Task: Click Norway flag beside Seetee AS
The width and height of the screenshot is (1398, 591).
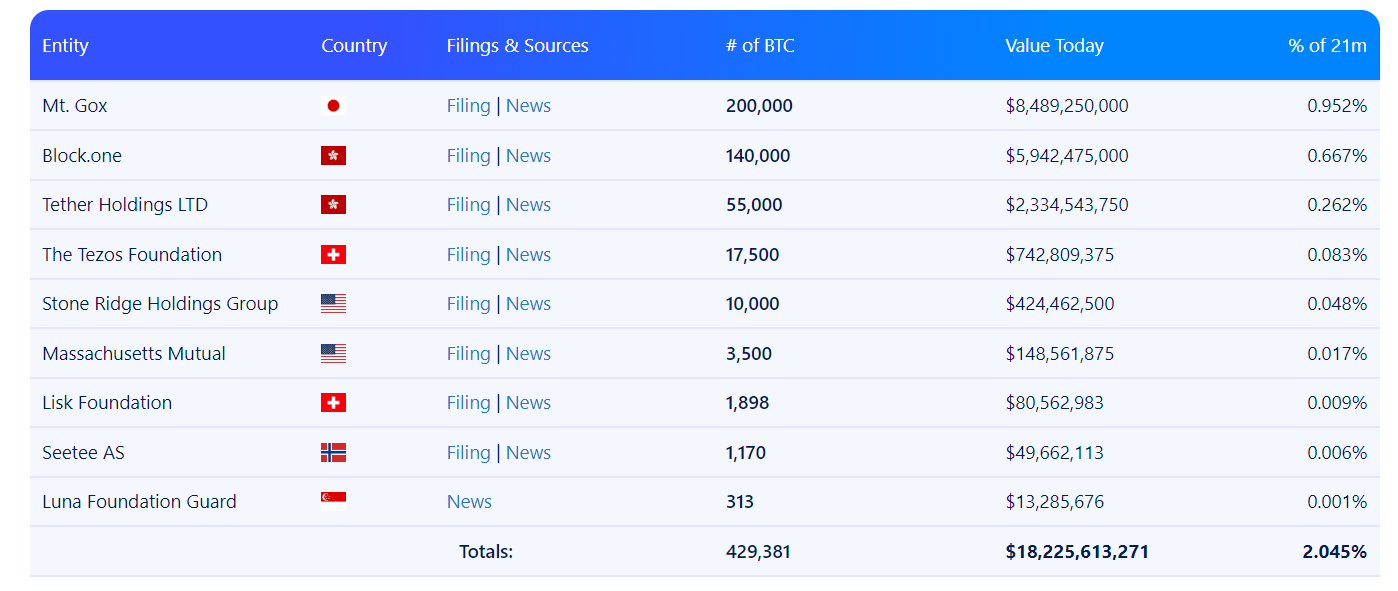Action: (x=333, y=453)
